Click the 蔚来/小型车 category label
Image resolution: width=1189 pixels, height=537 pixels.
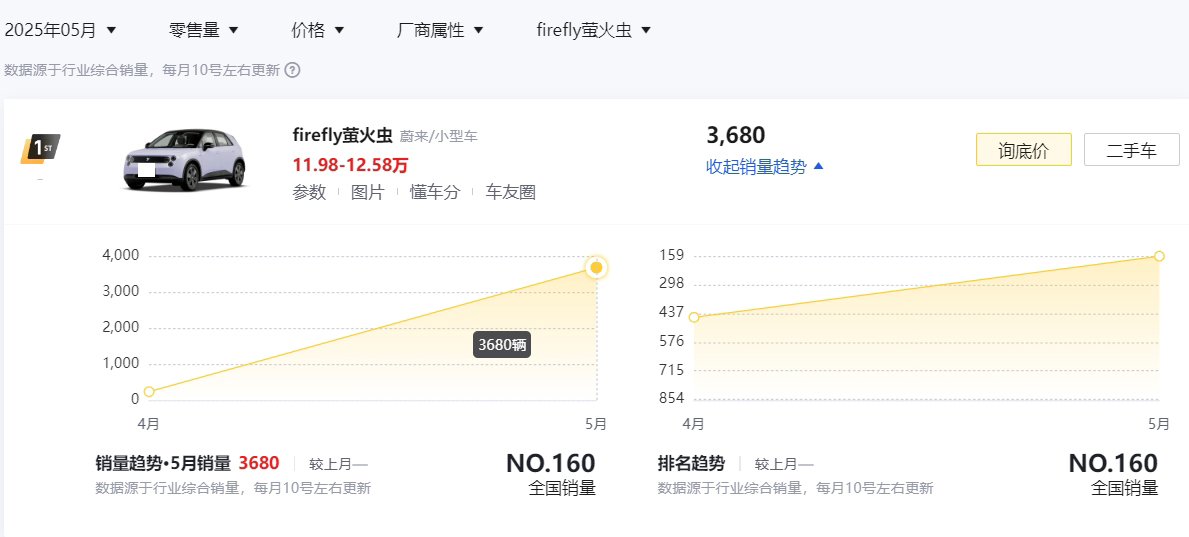439,137
